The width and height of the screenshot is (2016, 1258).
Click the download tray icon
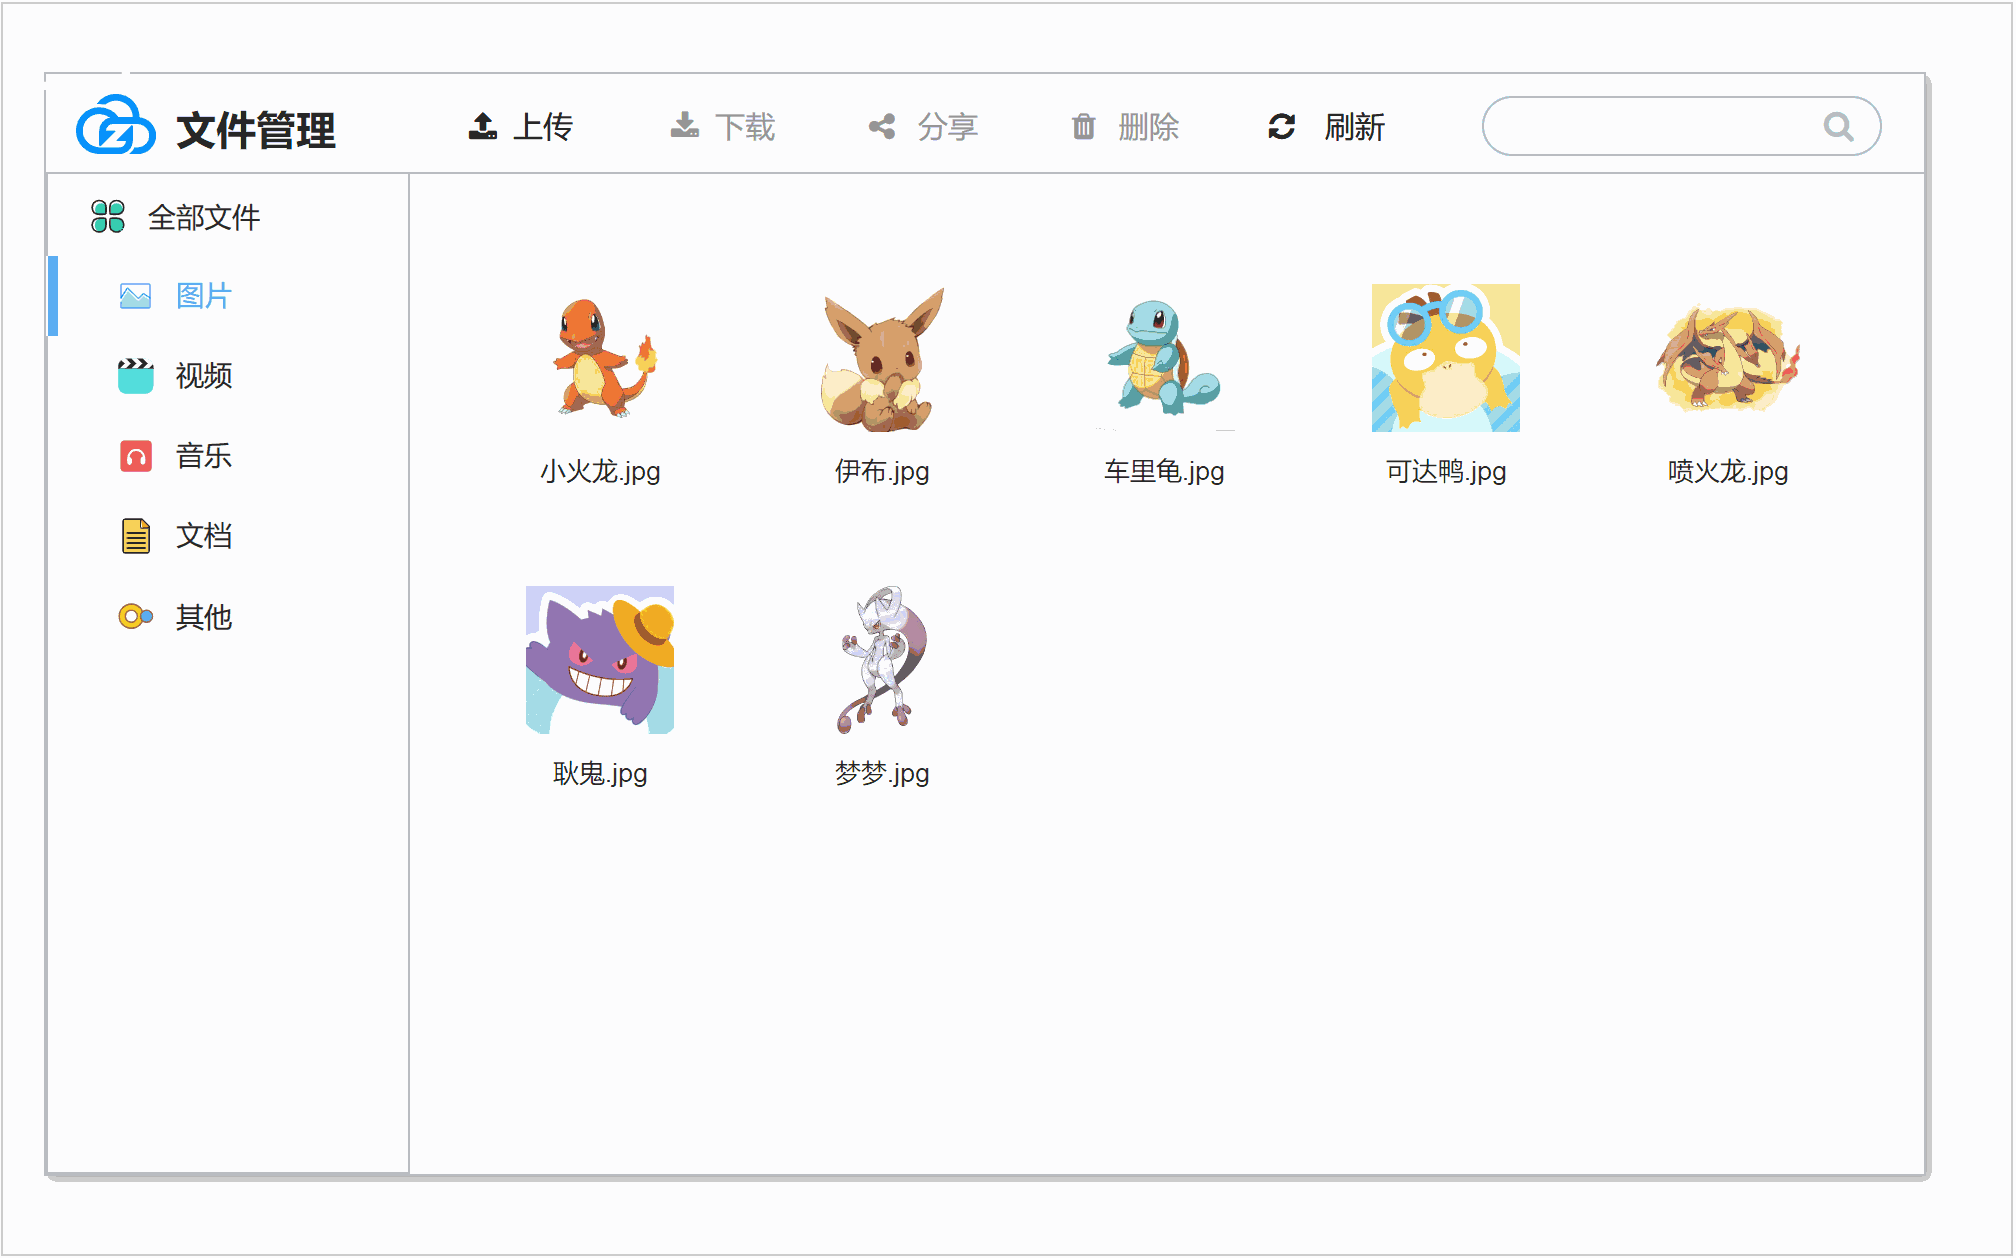click(685, 126)
